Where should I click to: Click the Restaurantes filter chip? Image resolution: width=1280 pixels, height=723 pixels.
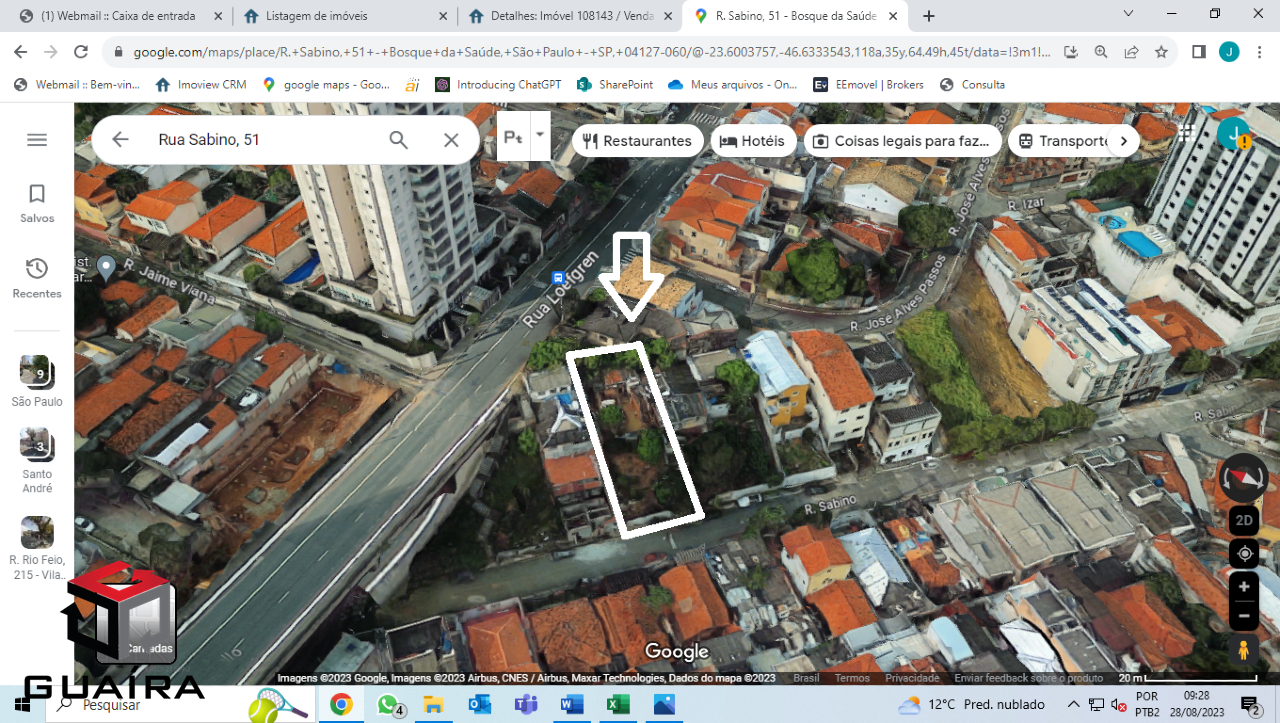pos(637,141)
